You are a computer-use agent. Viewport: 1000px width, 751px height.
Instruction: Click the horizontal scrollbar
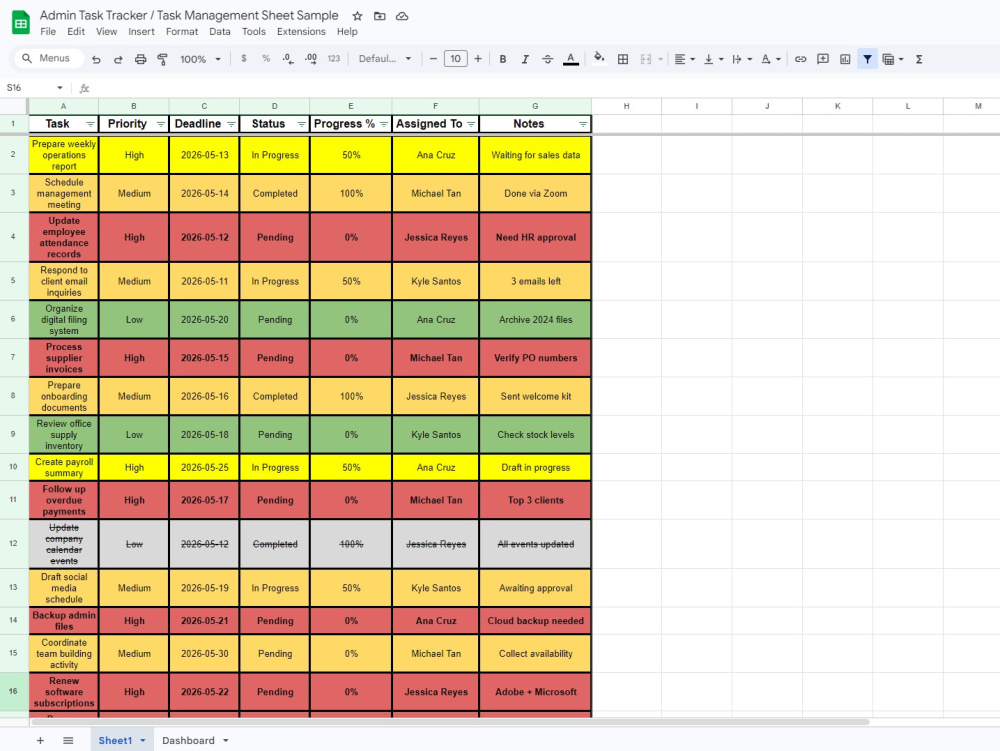pyautogui.click(x=450, y=722)
